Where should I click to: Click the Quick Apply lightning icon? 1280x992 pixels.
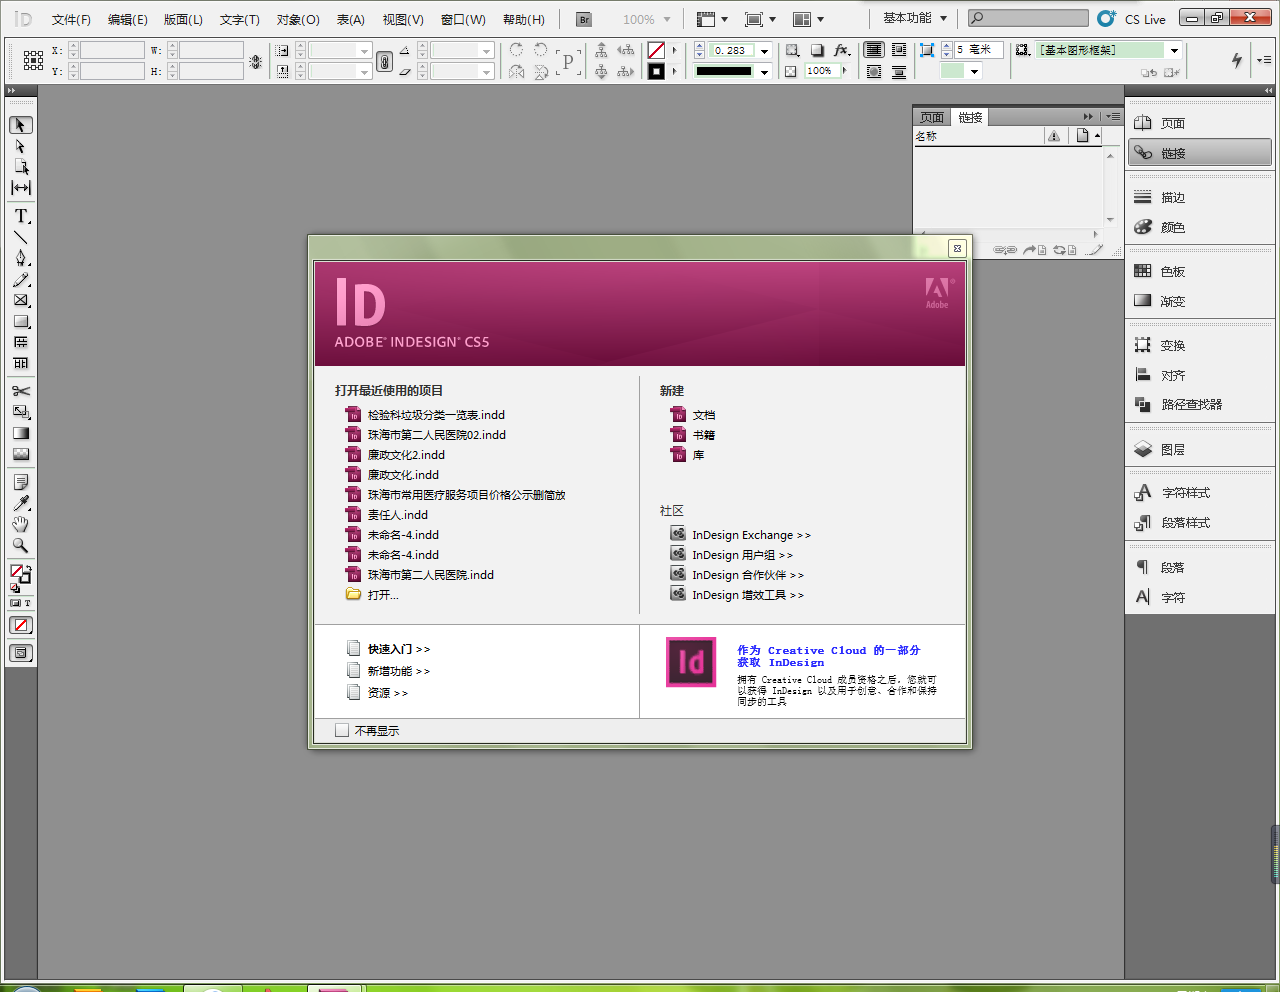1237,60
